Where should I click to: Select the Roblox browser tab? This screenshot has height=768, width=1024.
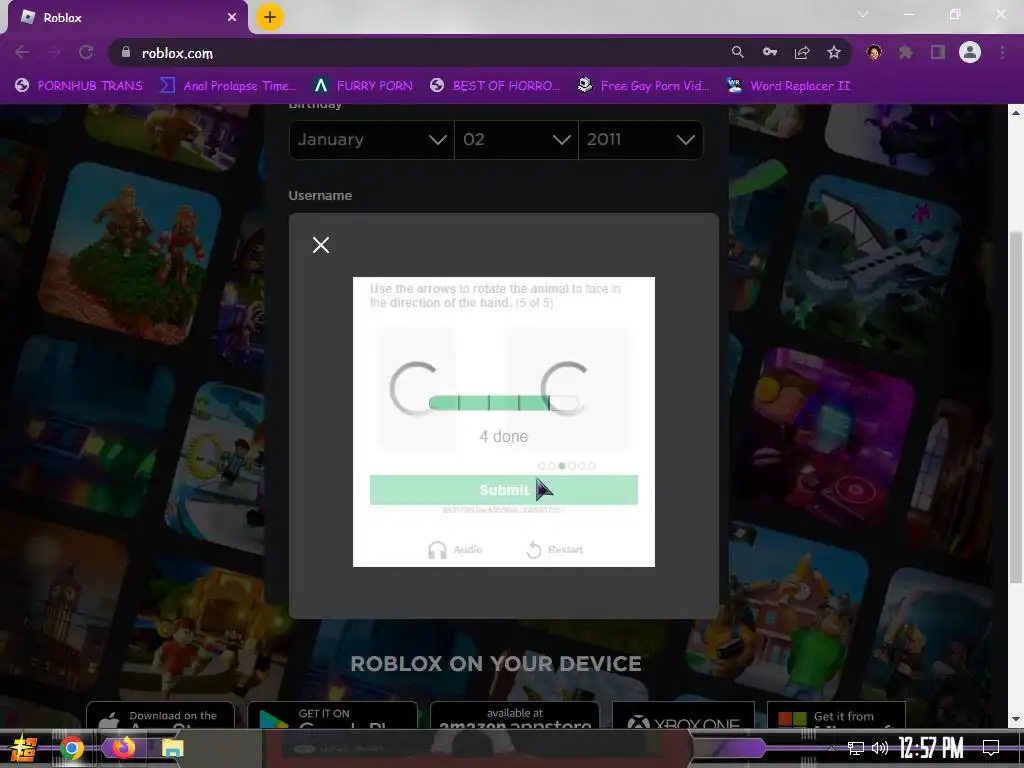pos(127,18)
